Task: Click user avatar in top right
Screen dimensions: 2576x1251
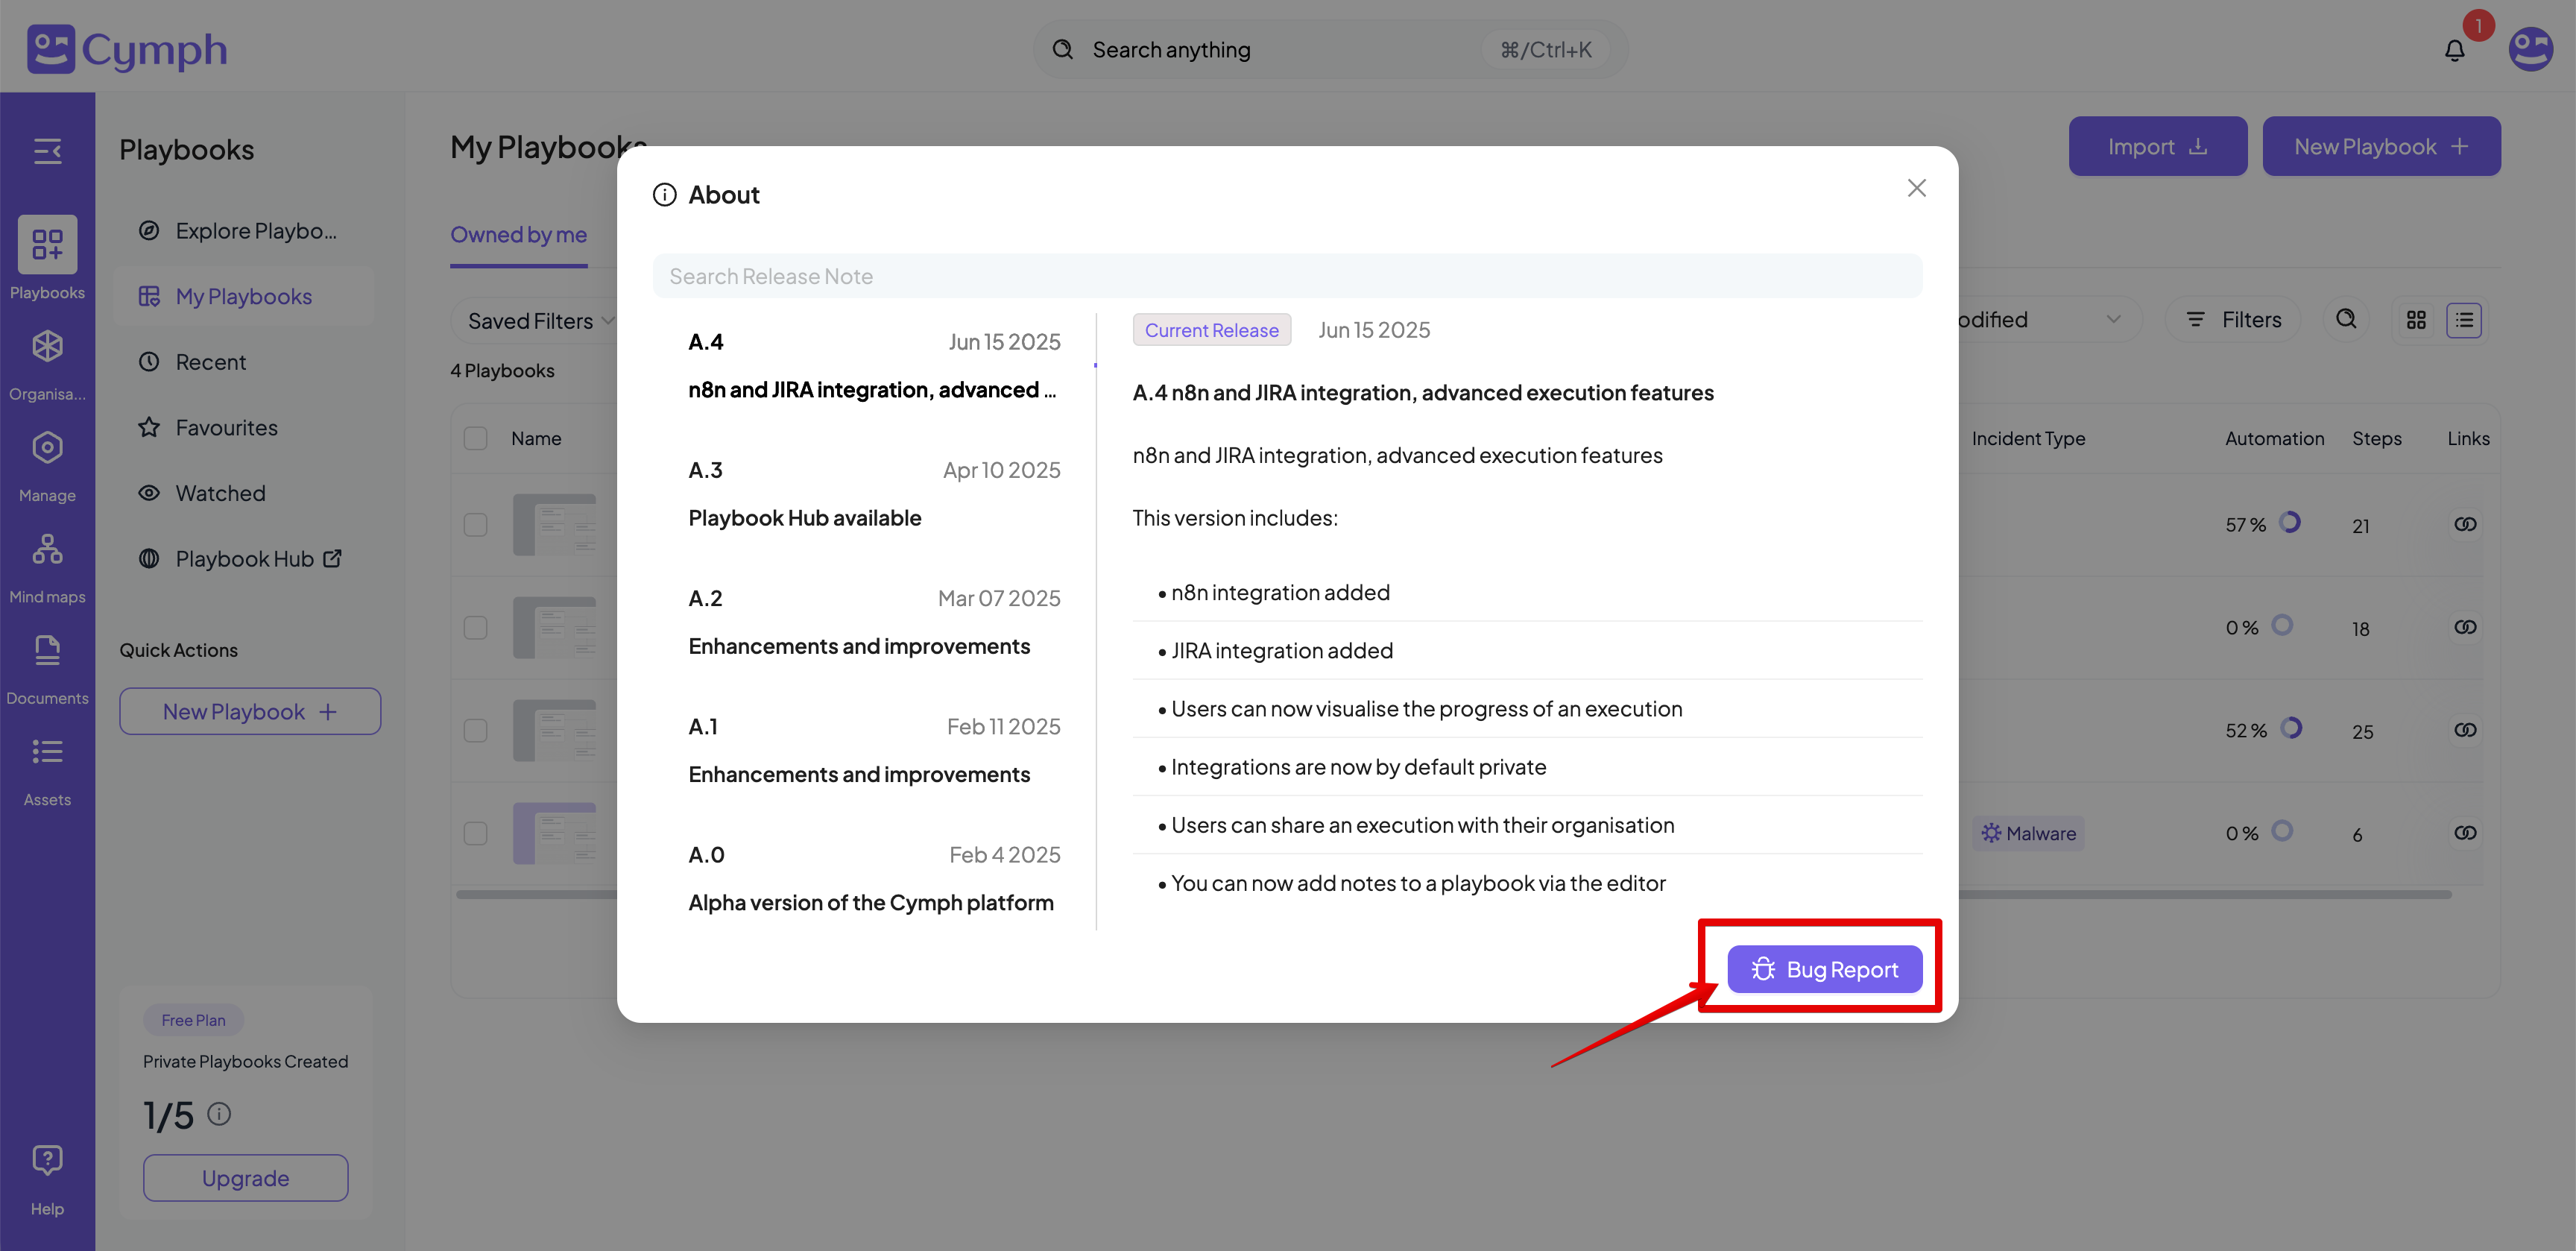Action: click(2530, 50)
